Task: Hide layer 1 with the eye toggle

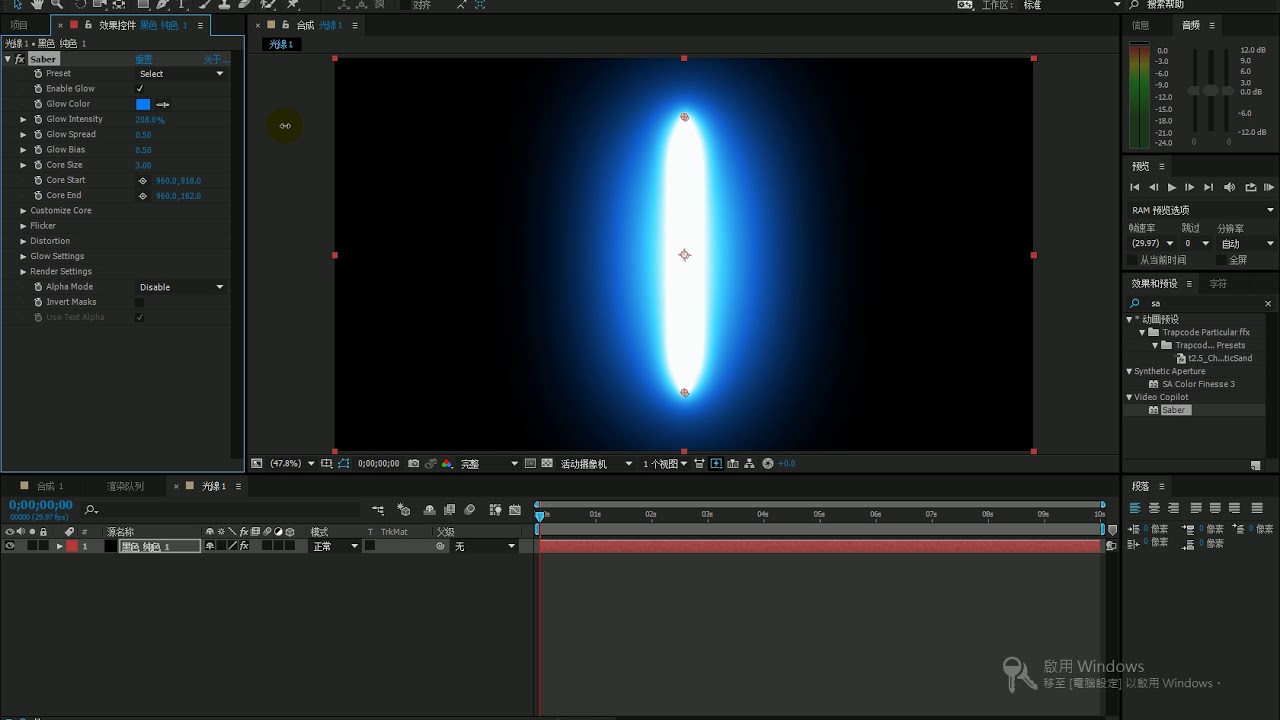Action: click(x=10, y=547)
